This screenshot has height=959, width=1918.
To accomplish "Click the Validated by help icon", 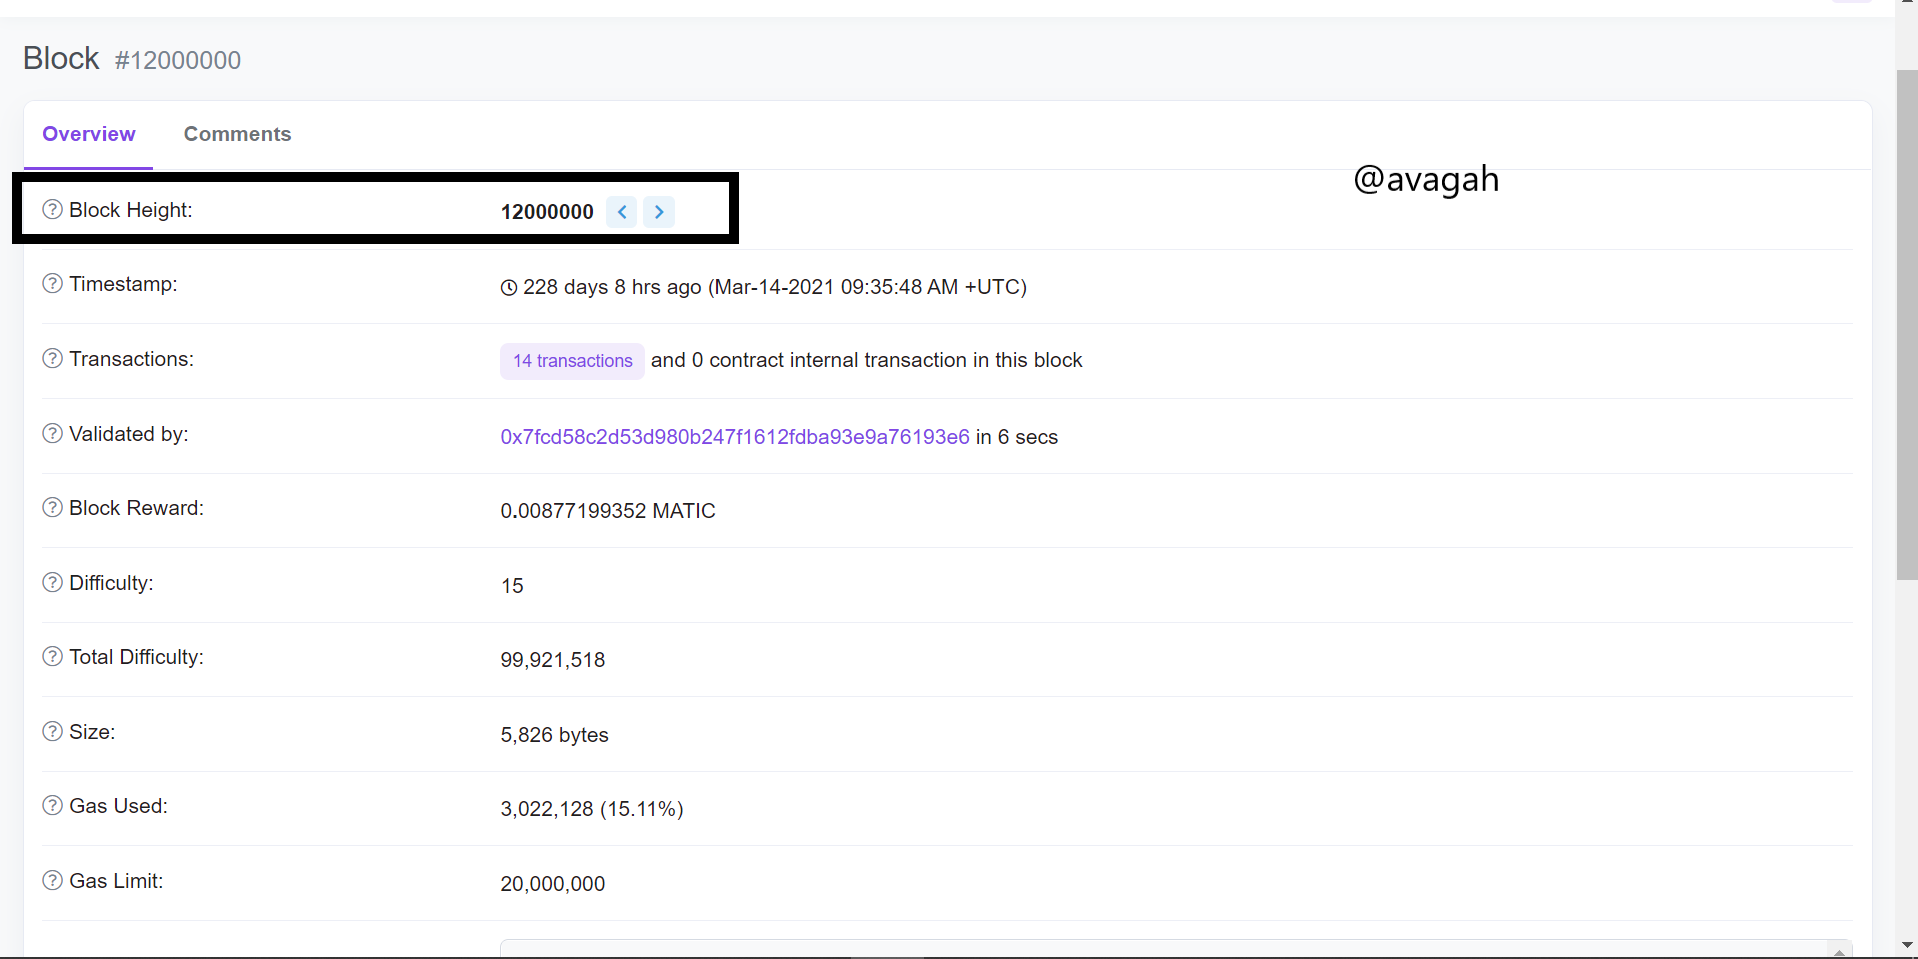I will [x=52, y=433].
